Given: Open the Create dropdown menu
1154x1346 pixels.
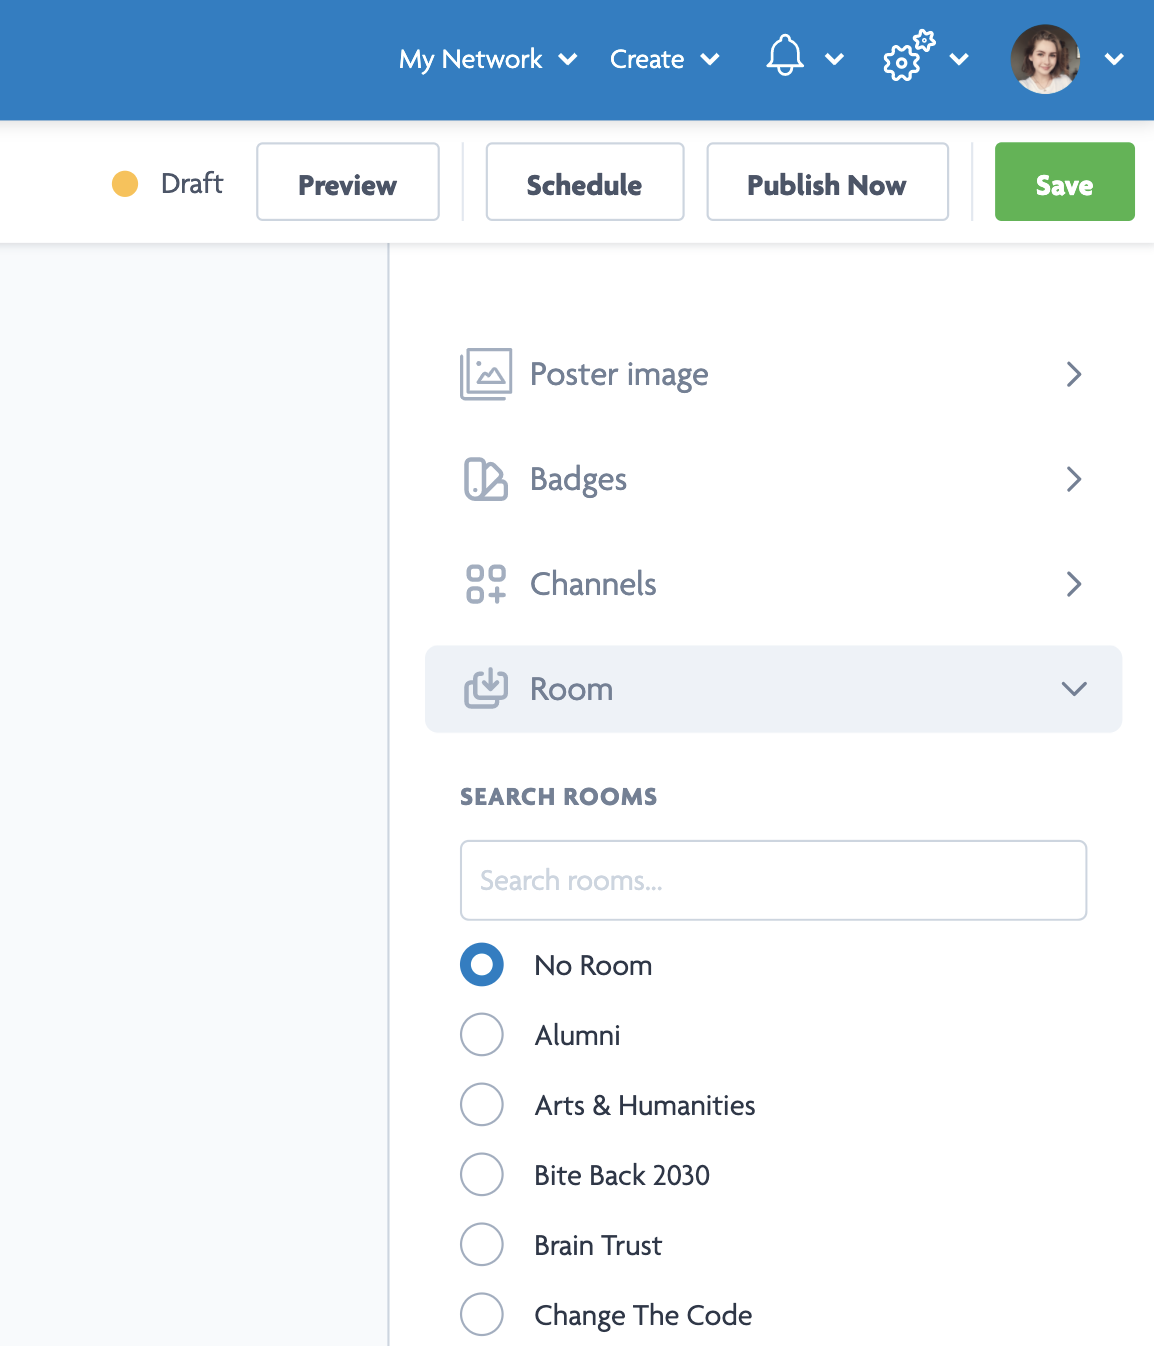Looking at the screenshot, I should click(664, 59).
